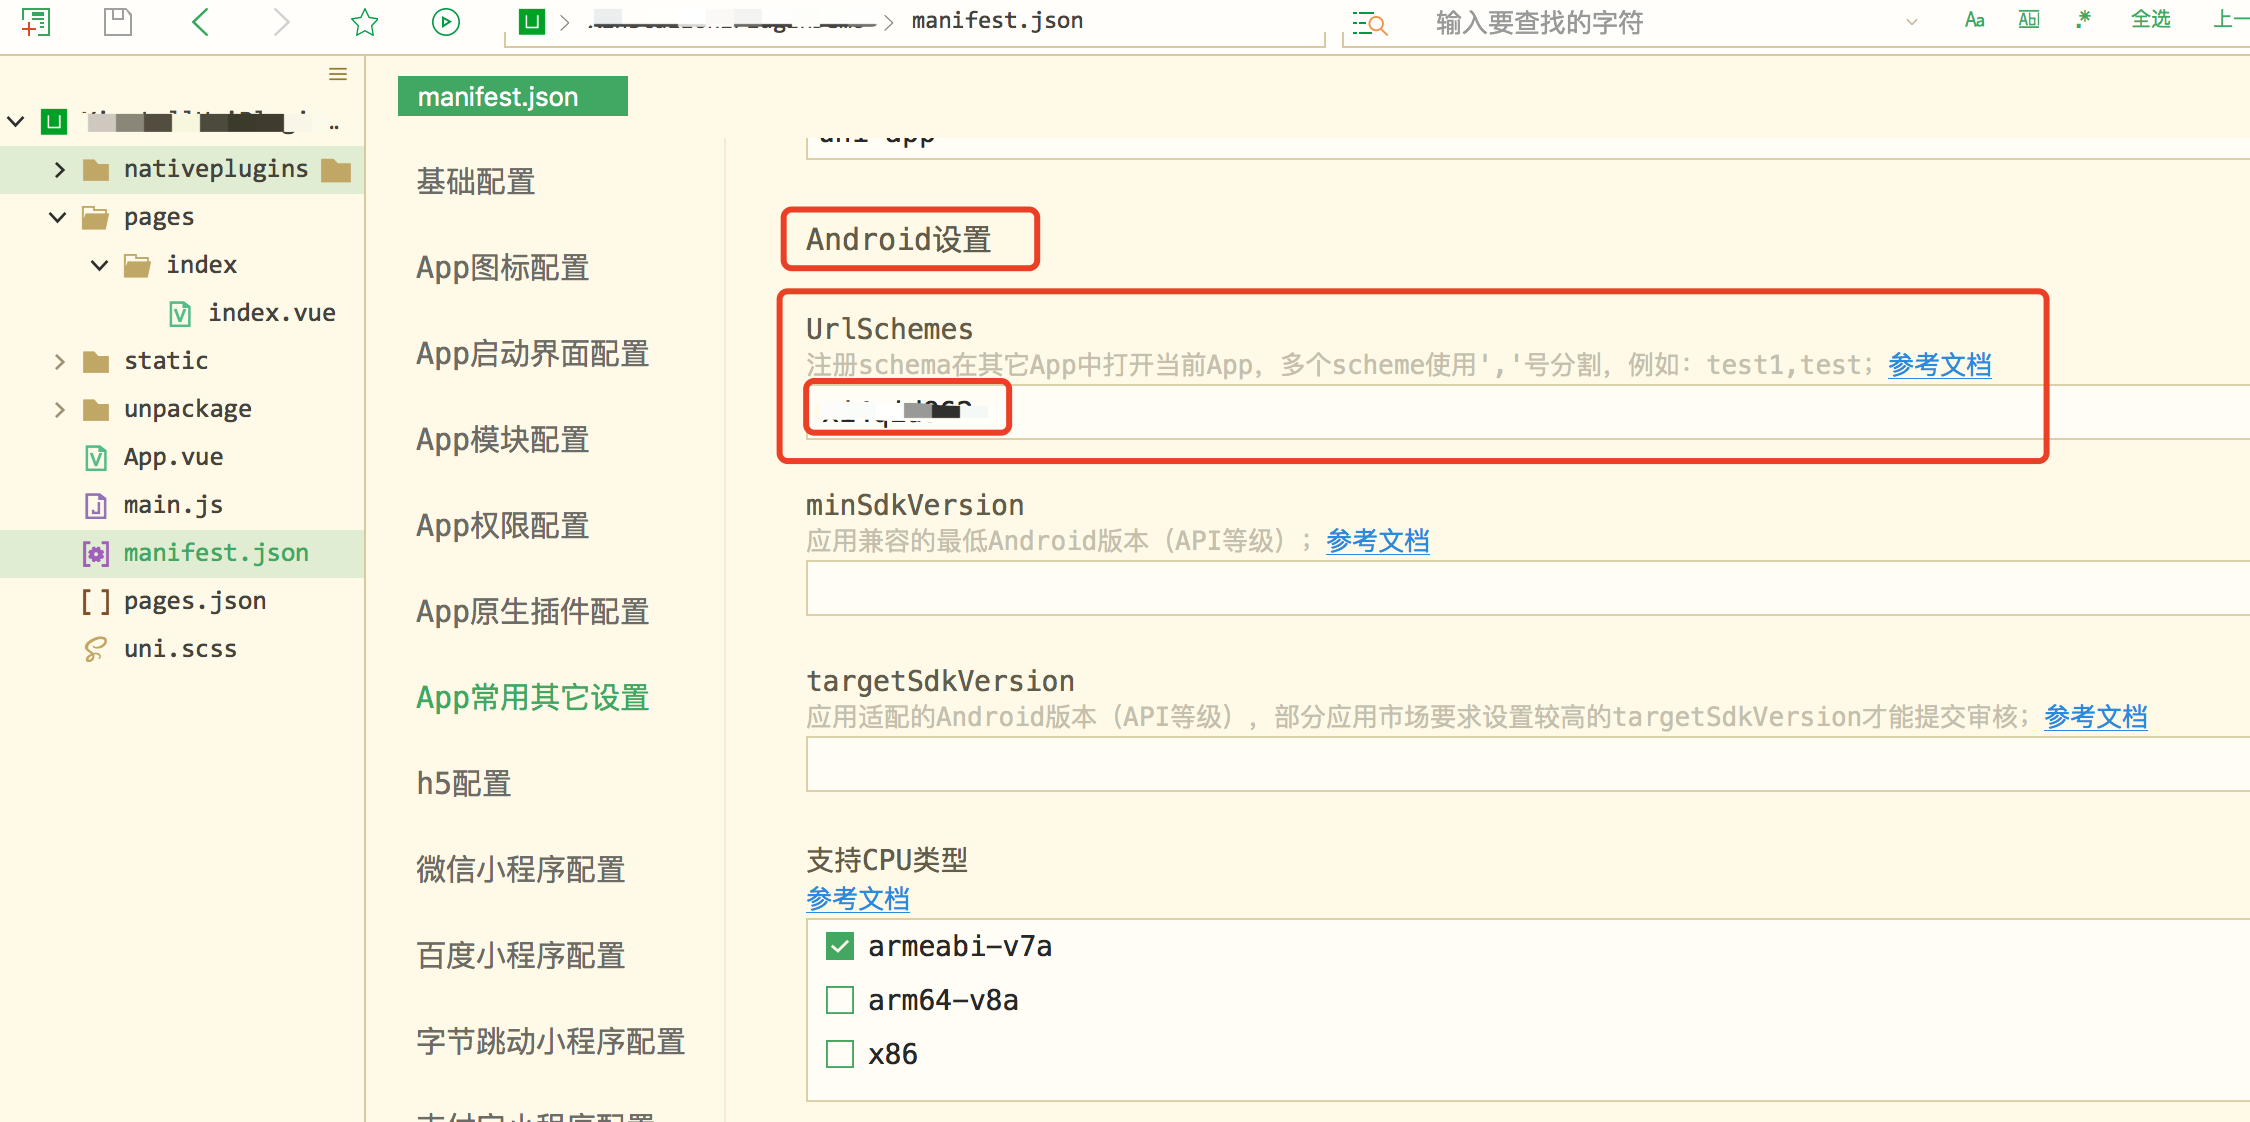Open the search history dropdown arrow

1912,22
